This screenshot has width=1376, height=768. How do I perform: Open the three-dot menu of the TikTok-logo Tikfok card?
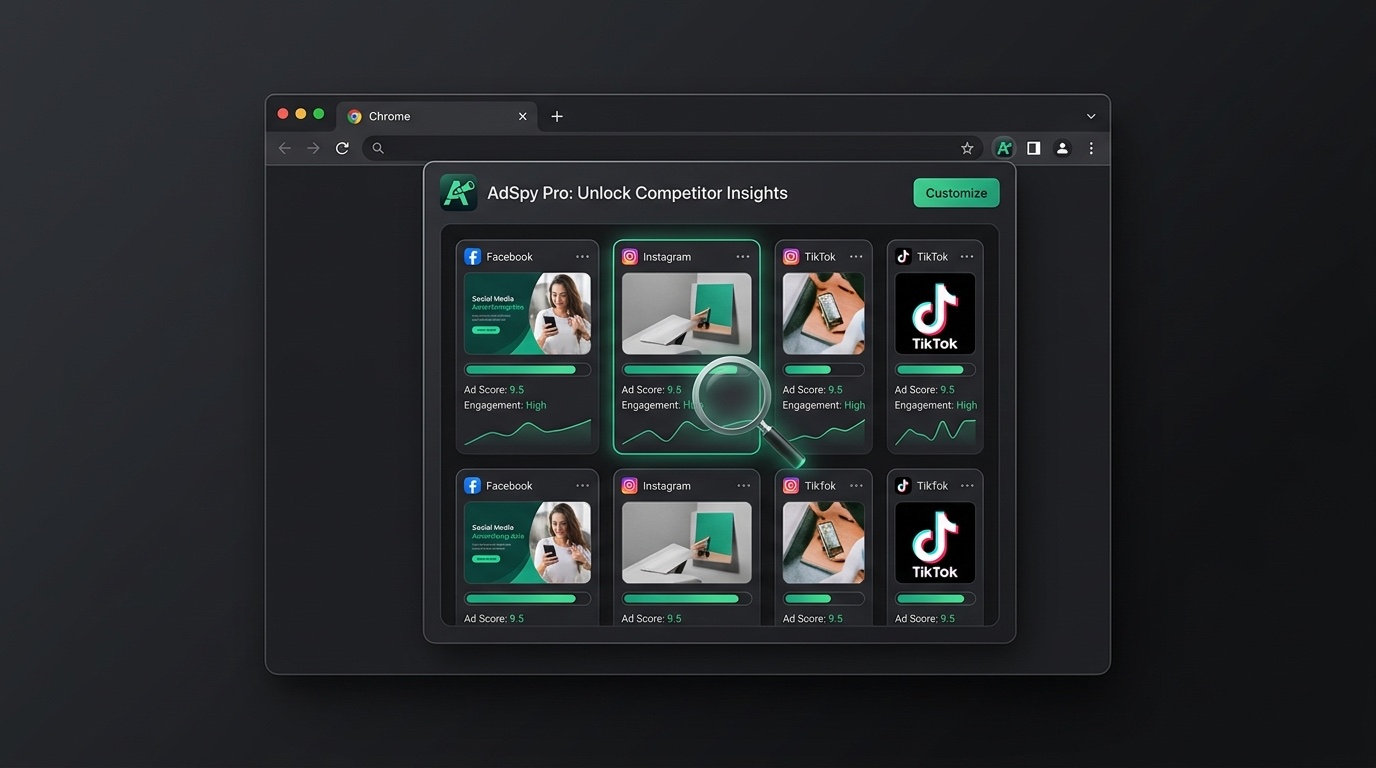pos(967,486)
